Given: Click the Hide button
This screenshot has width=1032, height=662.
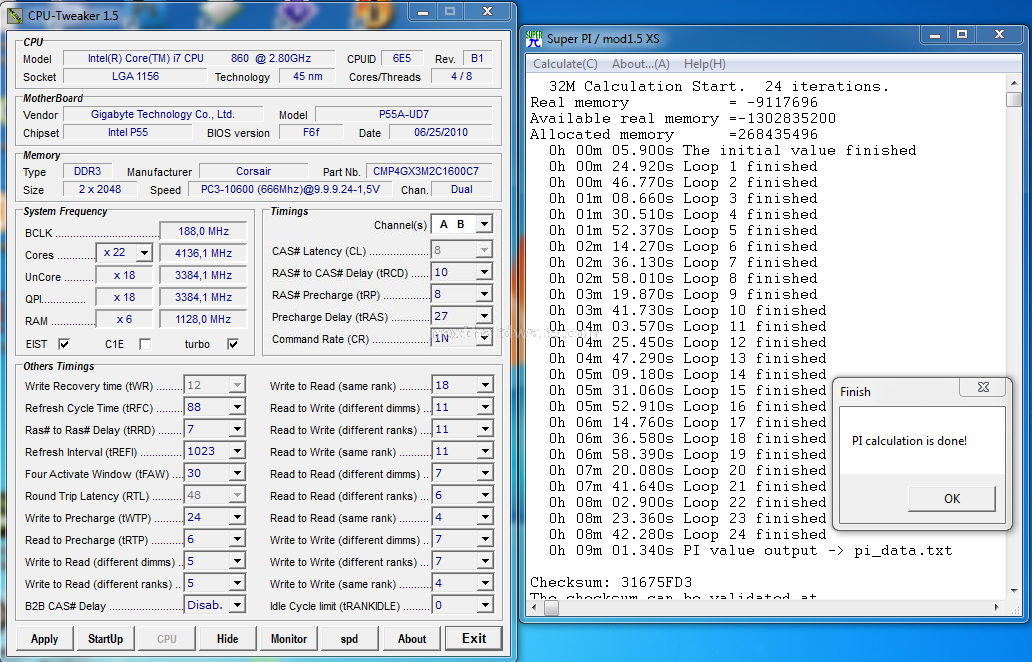Looking at the screenshot, I should pos(227,639).
